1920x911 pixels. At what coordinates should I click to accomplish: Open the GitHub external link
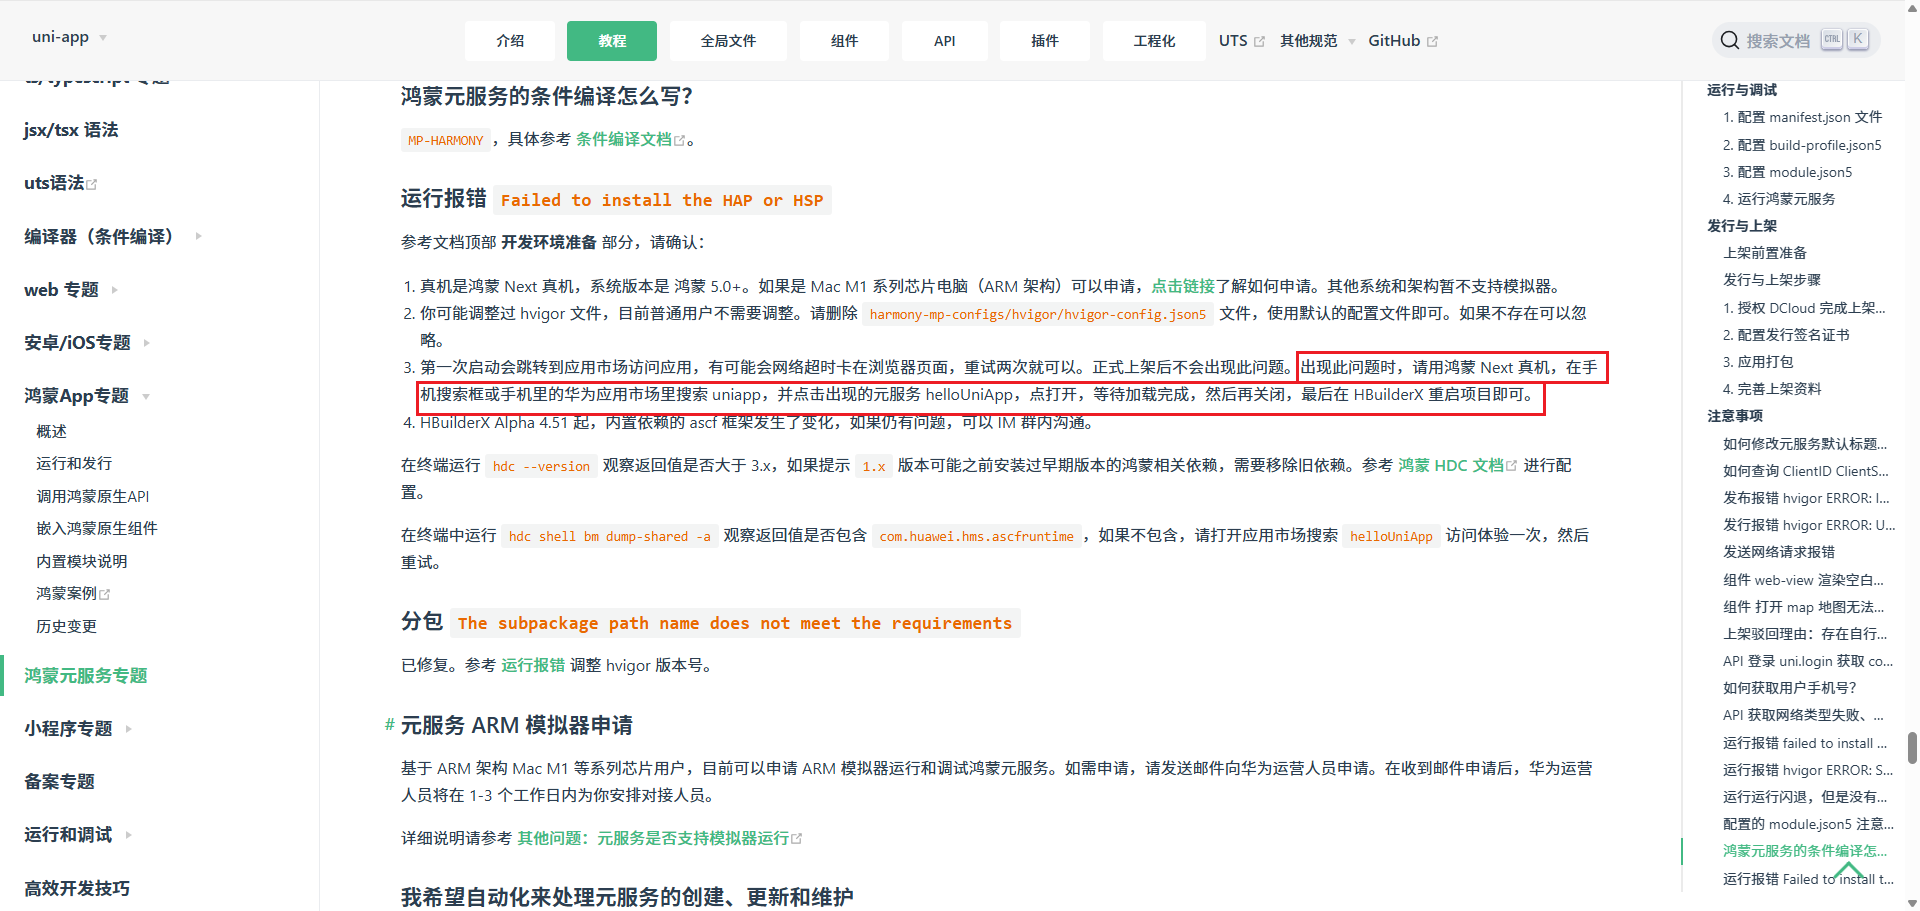[1402, 41]
